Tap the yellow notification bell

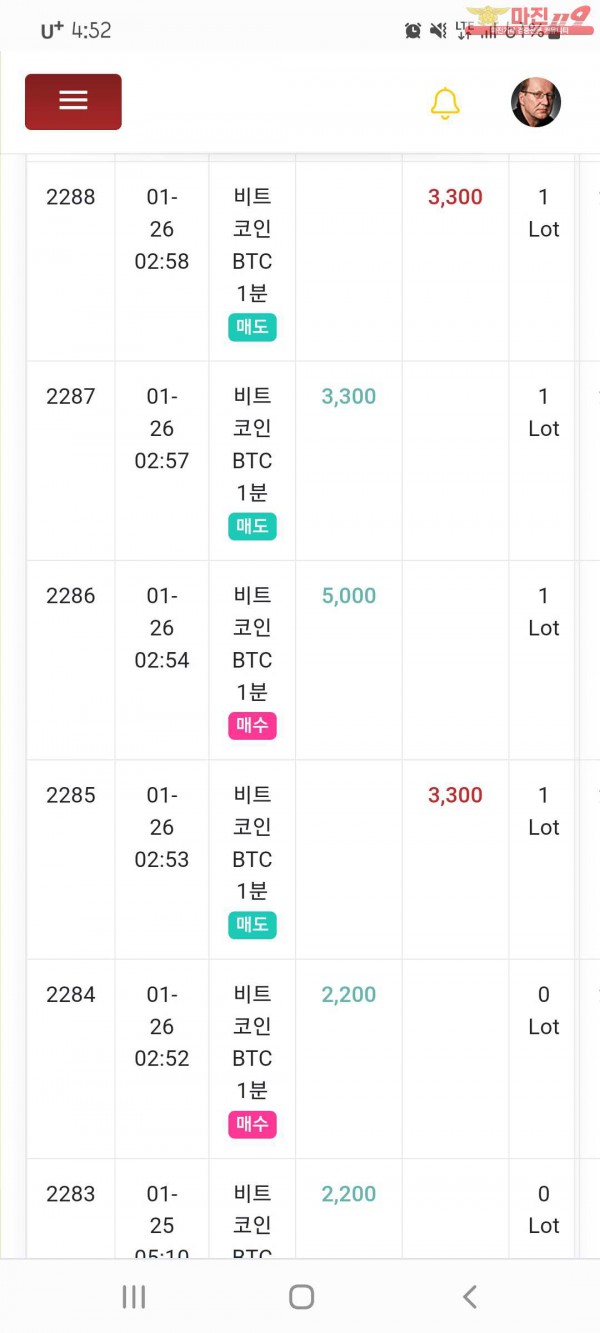tap(445, 103)
